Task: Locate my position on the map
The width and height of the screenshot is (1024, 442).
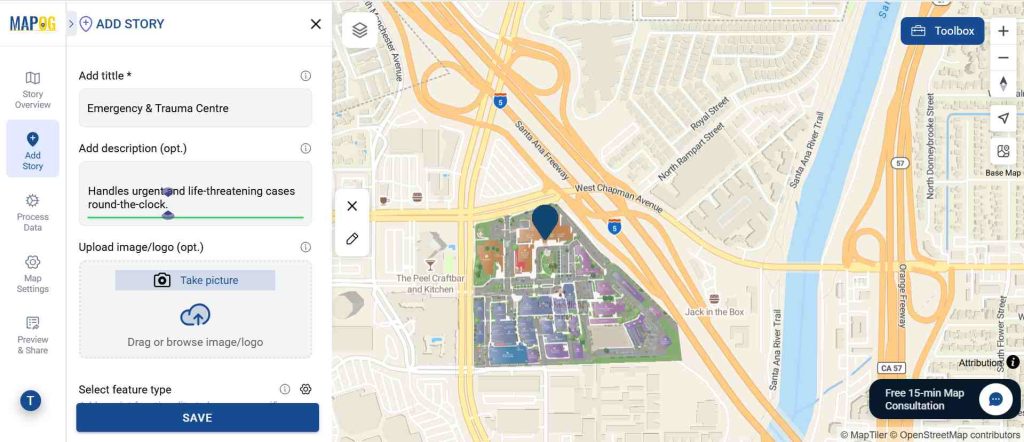Action: click(x=1003, y=119)
